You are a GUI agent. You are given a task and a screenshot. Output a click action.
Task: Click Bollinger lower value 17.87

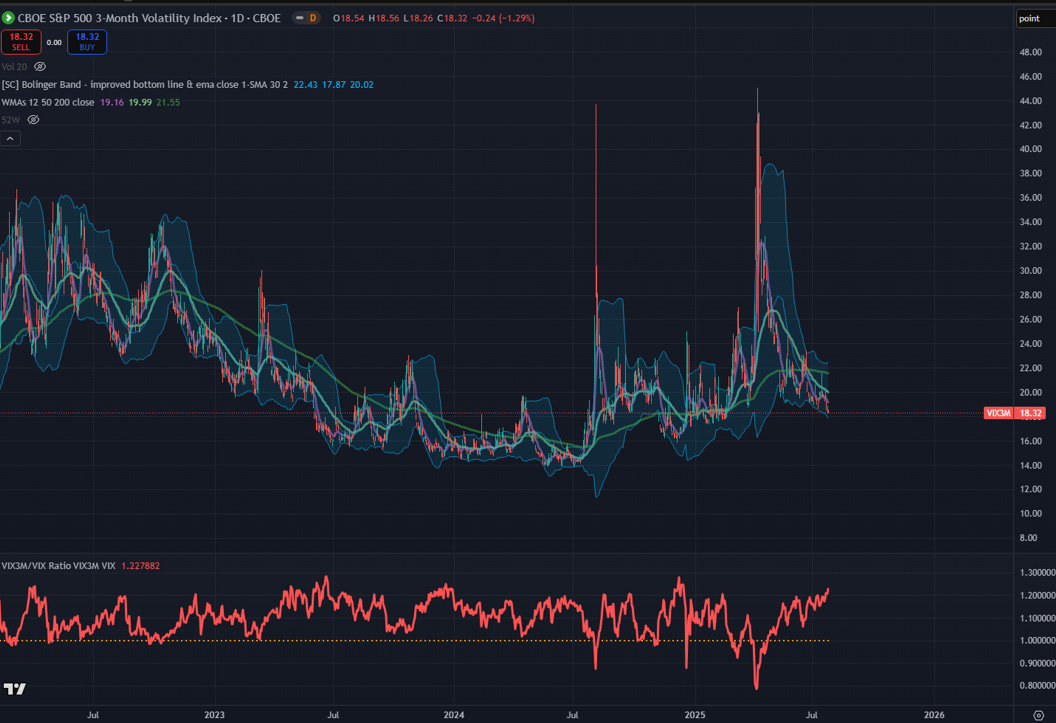(333, 85)
